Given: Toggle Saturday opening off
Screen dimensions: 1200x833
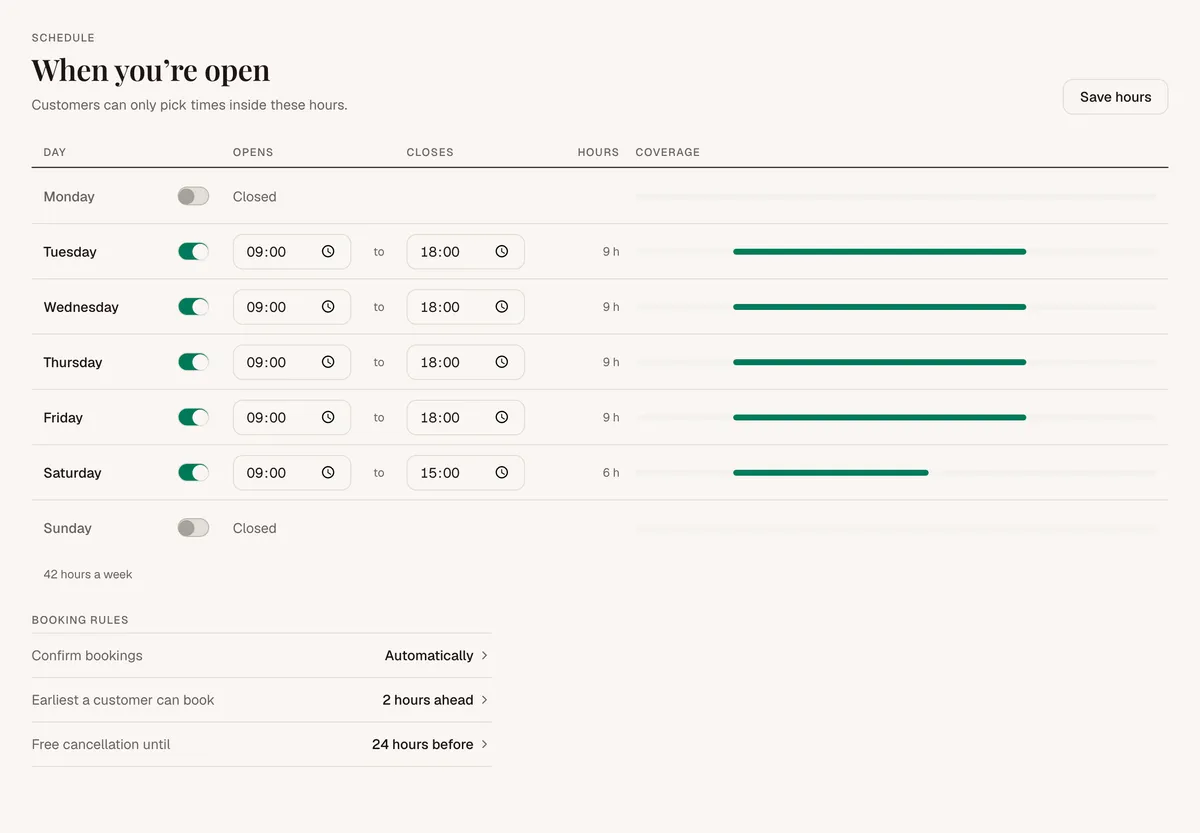Looking at the screenshot, I should [193, 473].
